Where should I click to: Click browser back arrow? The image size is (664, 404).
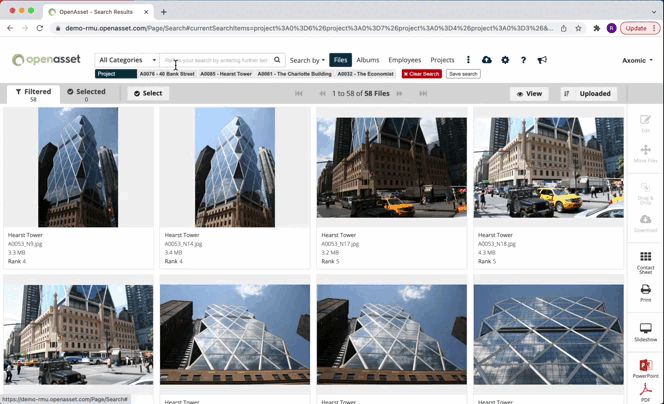(x=10, y=28)
